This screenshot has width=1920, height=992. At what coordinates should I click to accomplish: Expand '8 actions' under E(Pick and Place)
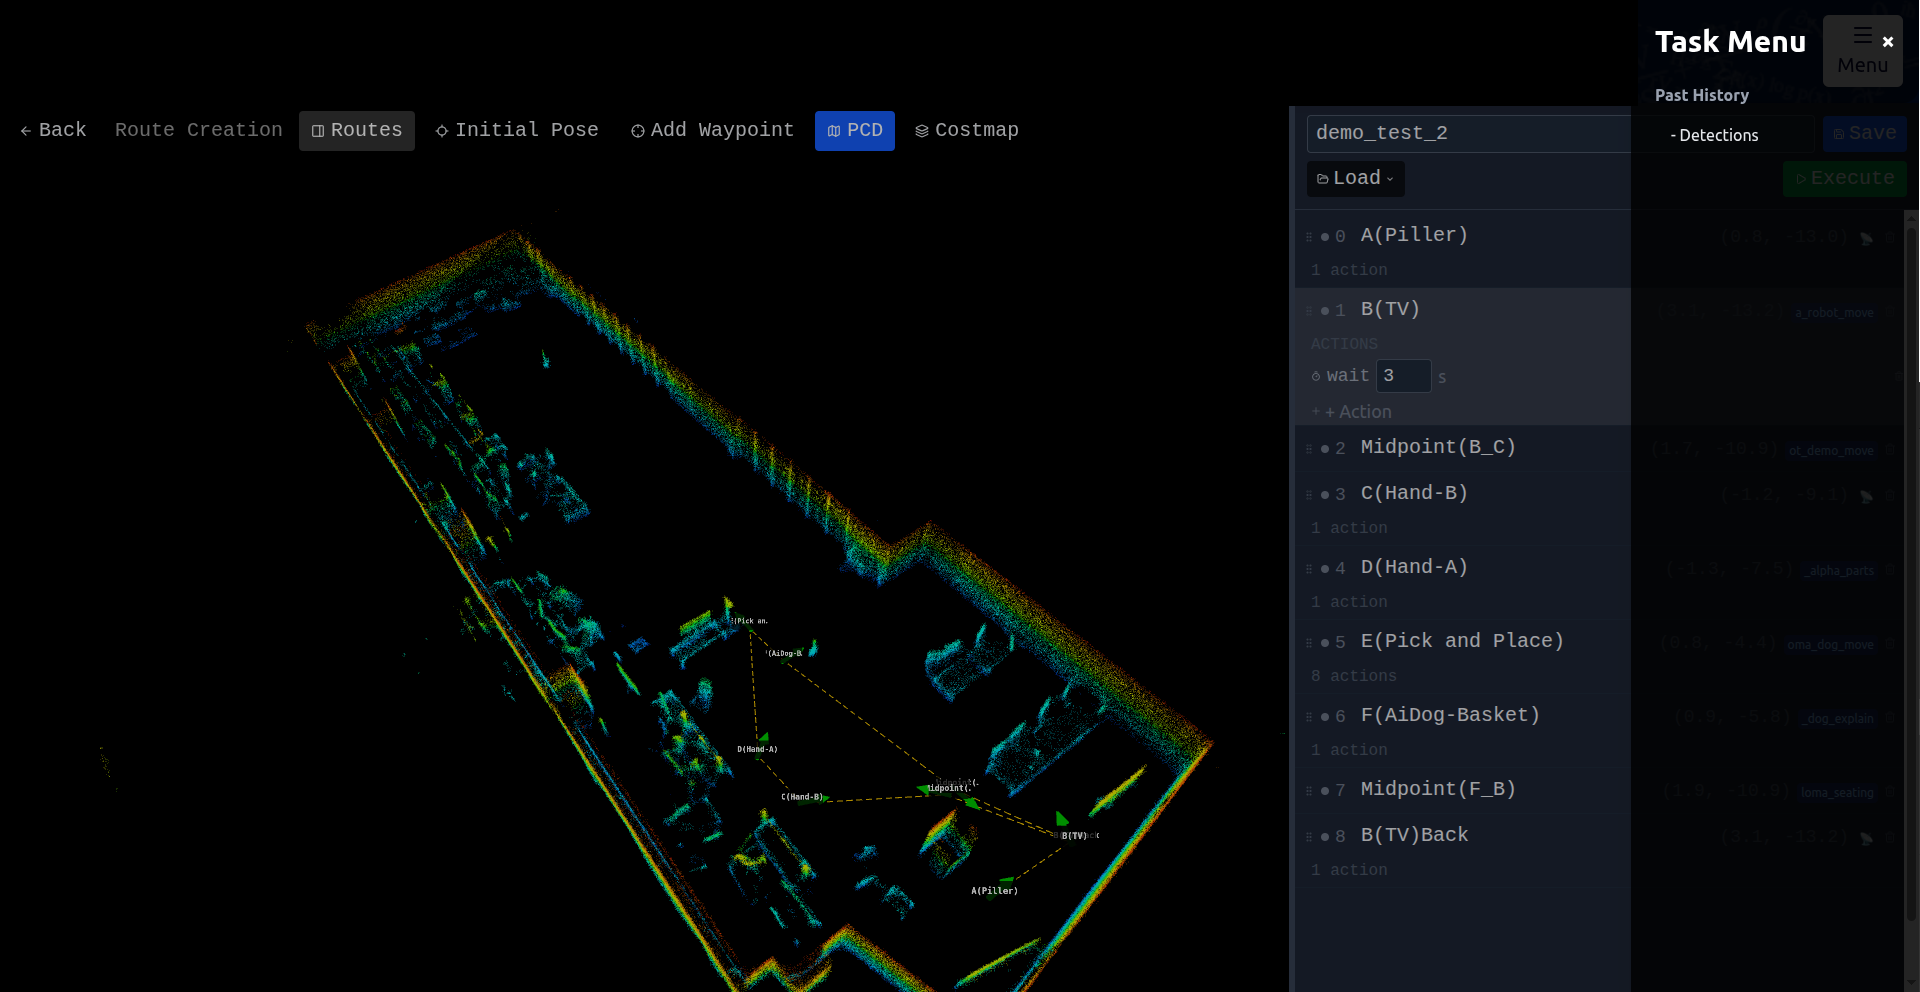pyautogui.click(x=1354, y=676)
